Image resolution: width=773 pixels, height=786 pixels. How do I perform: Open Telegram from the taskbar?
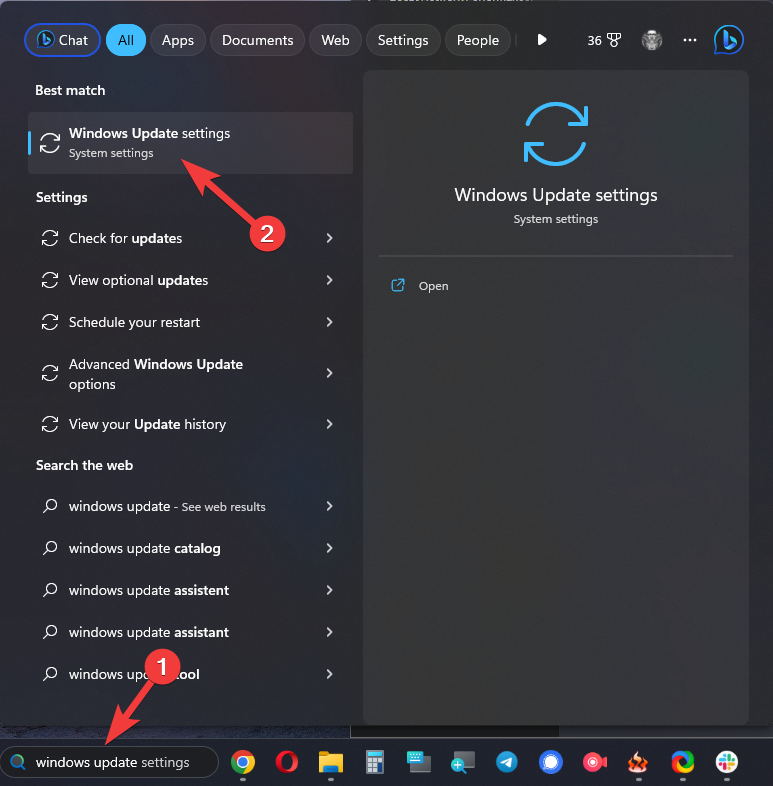[507, 763]
